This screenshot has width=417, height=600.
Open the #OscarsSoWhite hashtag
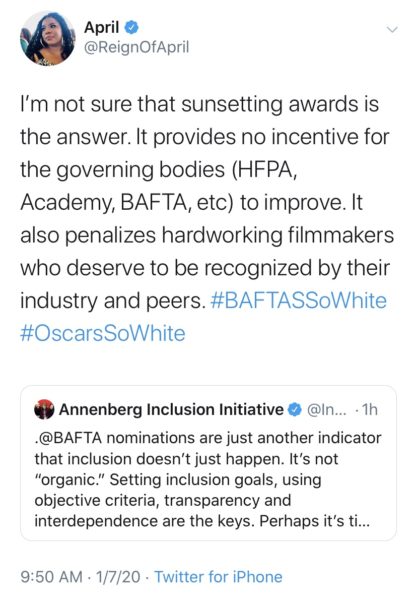tap(103, 333)
